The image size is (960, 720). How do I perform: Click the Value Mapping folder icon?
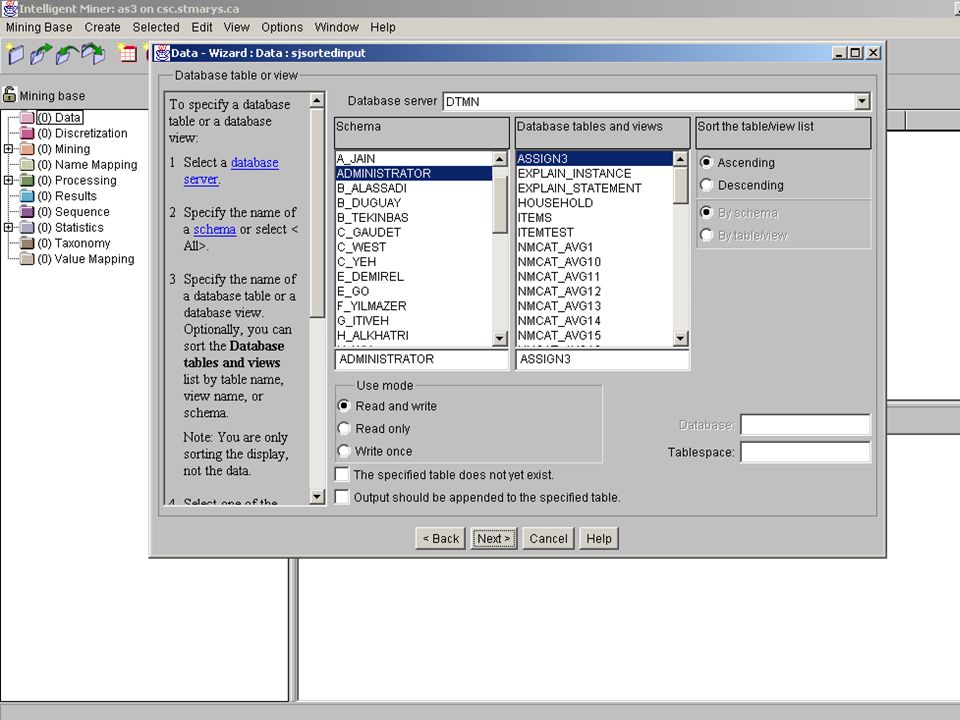(x=27, y=259)
